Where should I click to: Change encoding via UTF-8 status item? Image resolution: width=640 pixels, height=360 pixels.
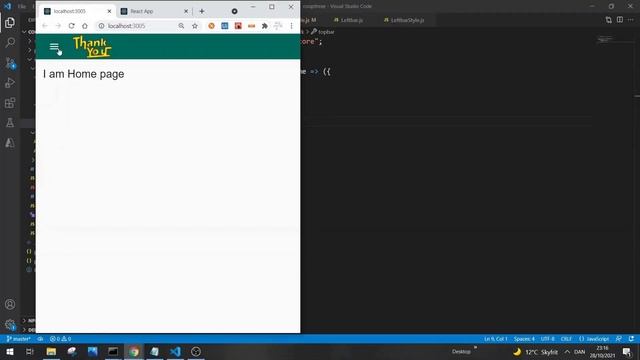coord(547,339)
